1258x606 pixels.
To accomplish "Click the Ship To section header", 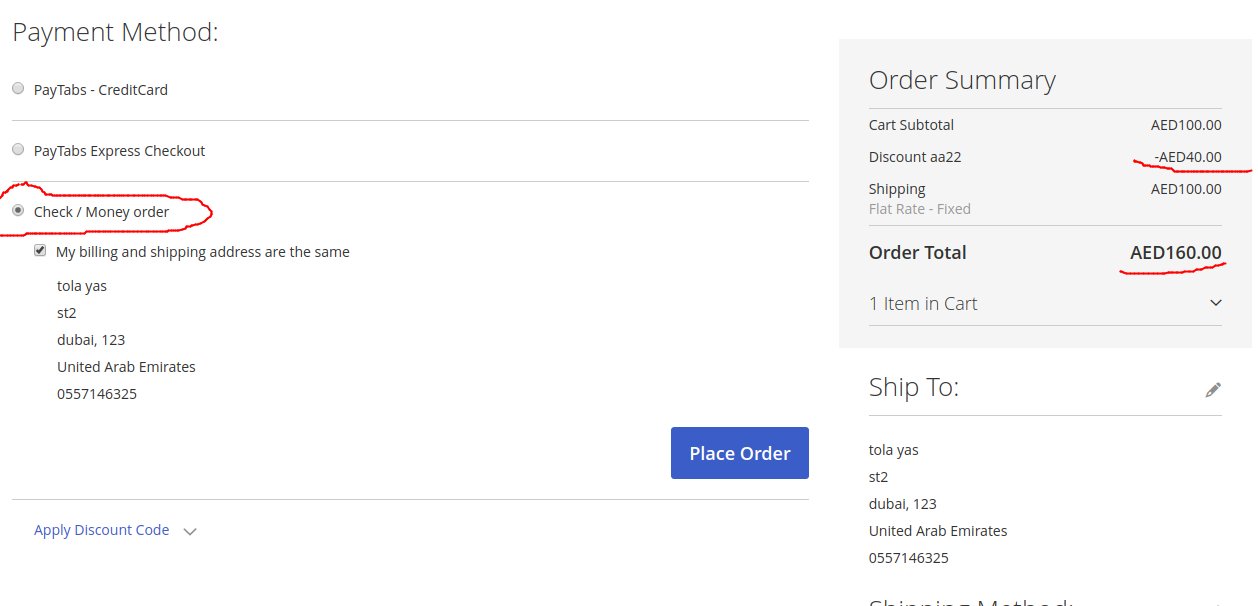I will click(913, 387).
